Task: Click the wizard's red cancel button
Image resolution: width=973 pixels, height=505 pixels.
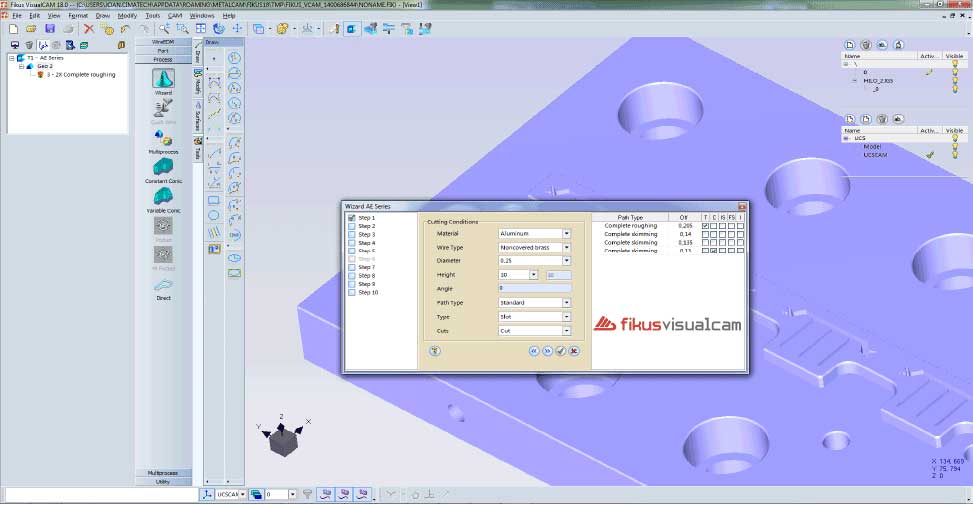Action: 574,351
